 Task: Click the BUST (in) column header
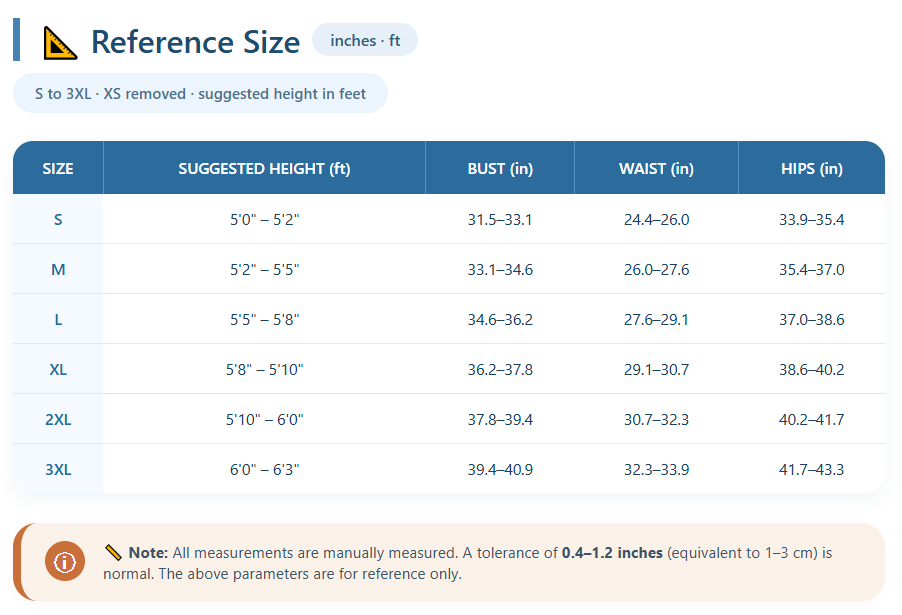[500, 168]
